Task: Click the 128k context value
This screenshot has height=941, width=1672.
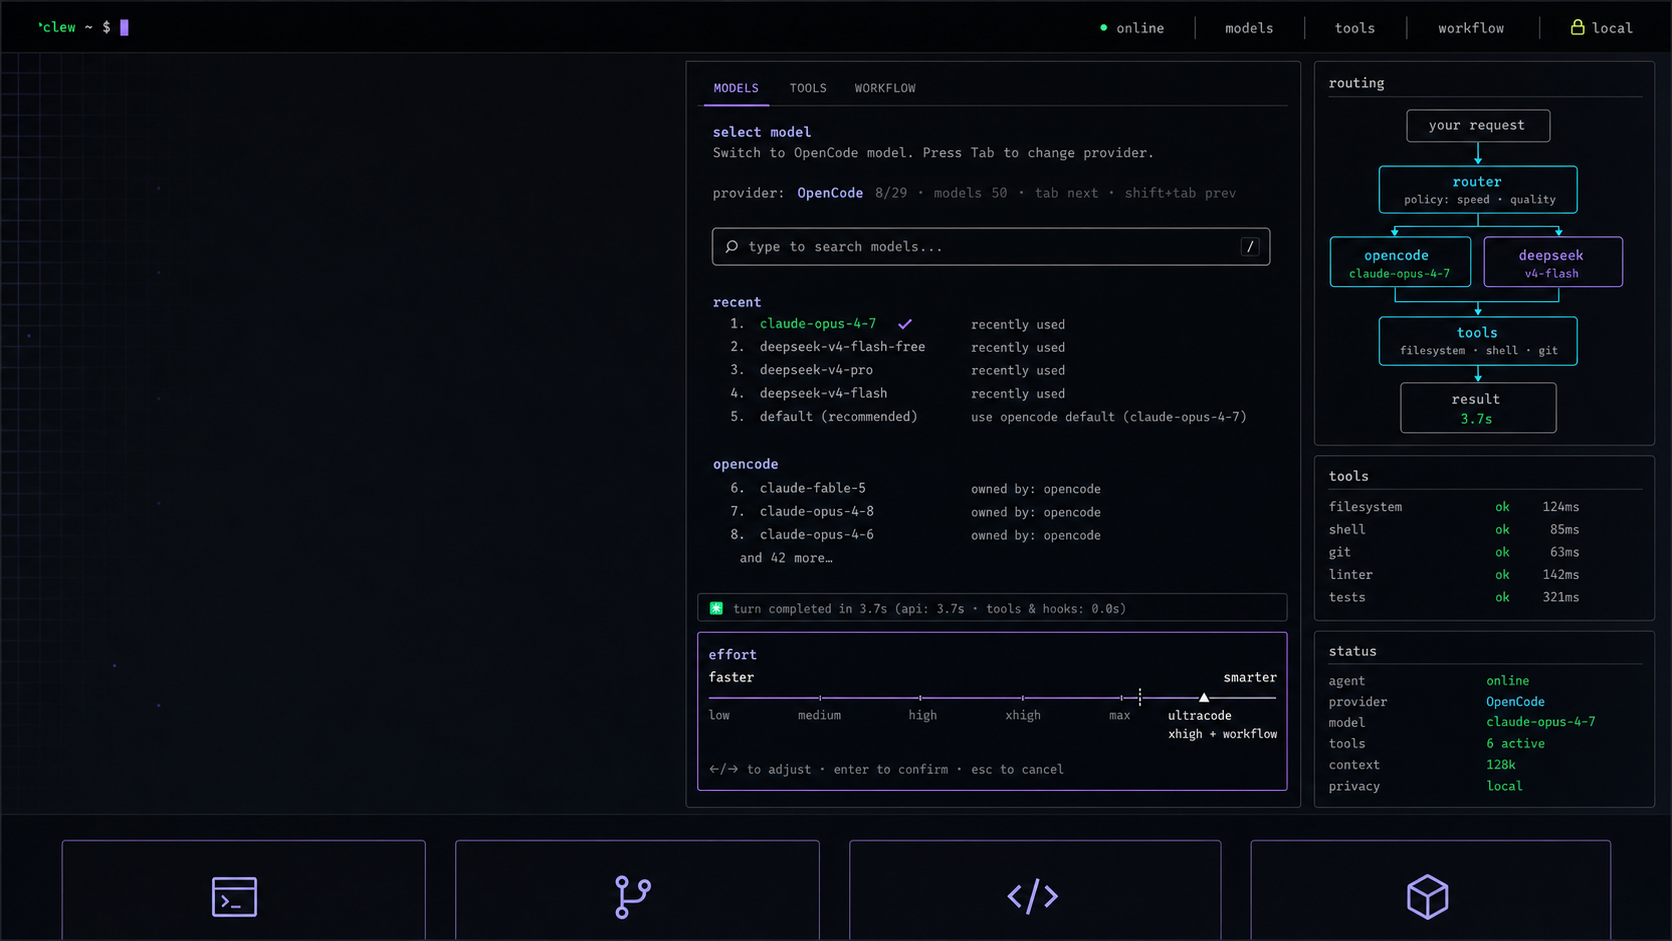Action: click(x=1501, y=765)
